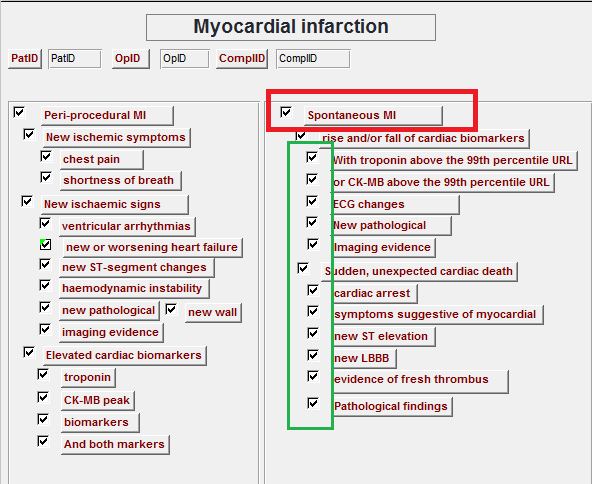Click the haemodynamic instability button
The height and width of the screenshot is (484, 592).
(134, 289)
